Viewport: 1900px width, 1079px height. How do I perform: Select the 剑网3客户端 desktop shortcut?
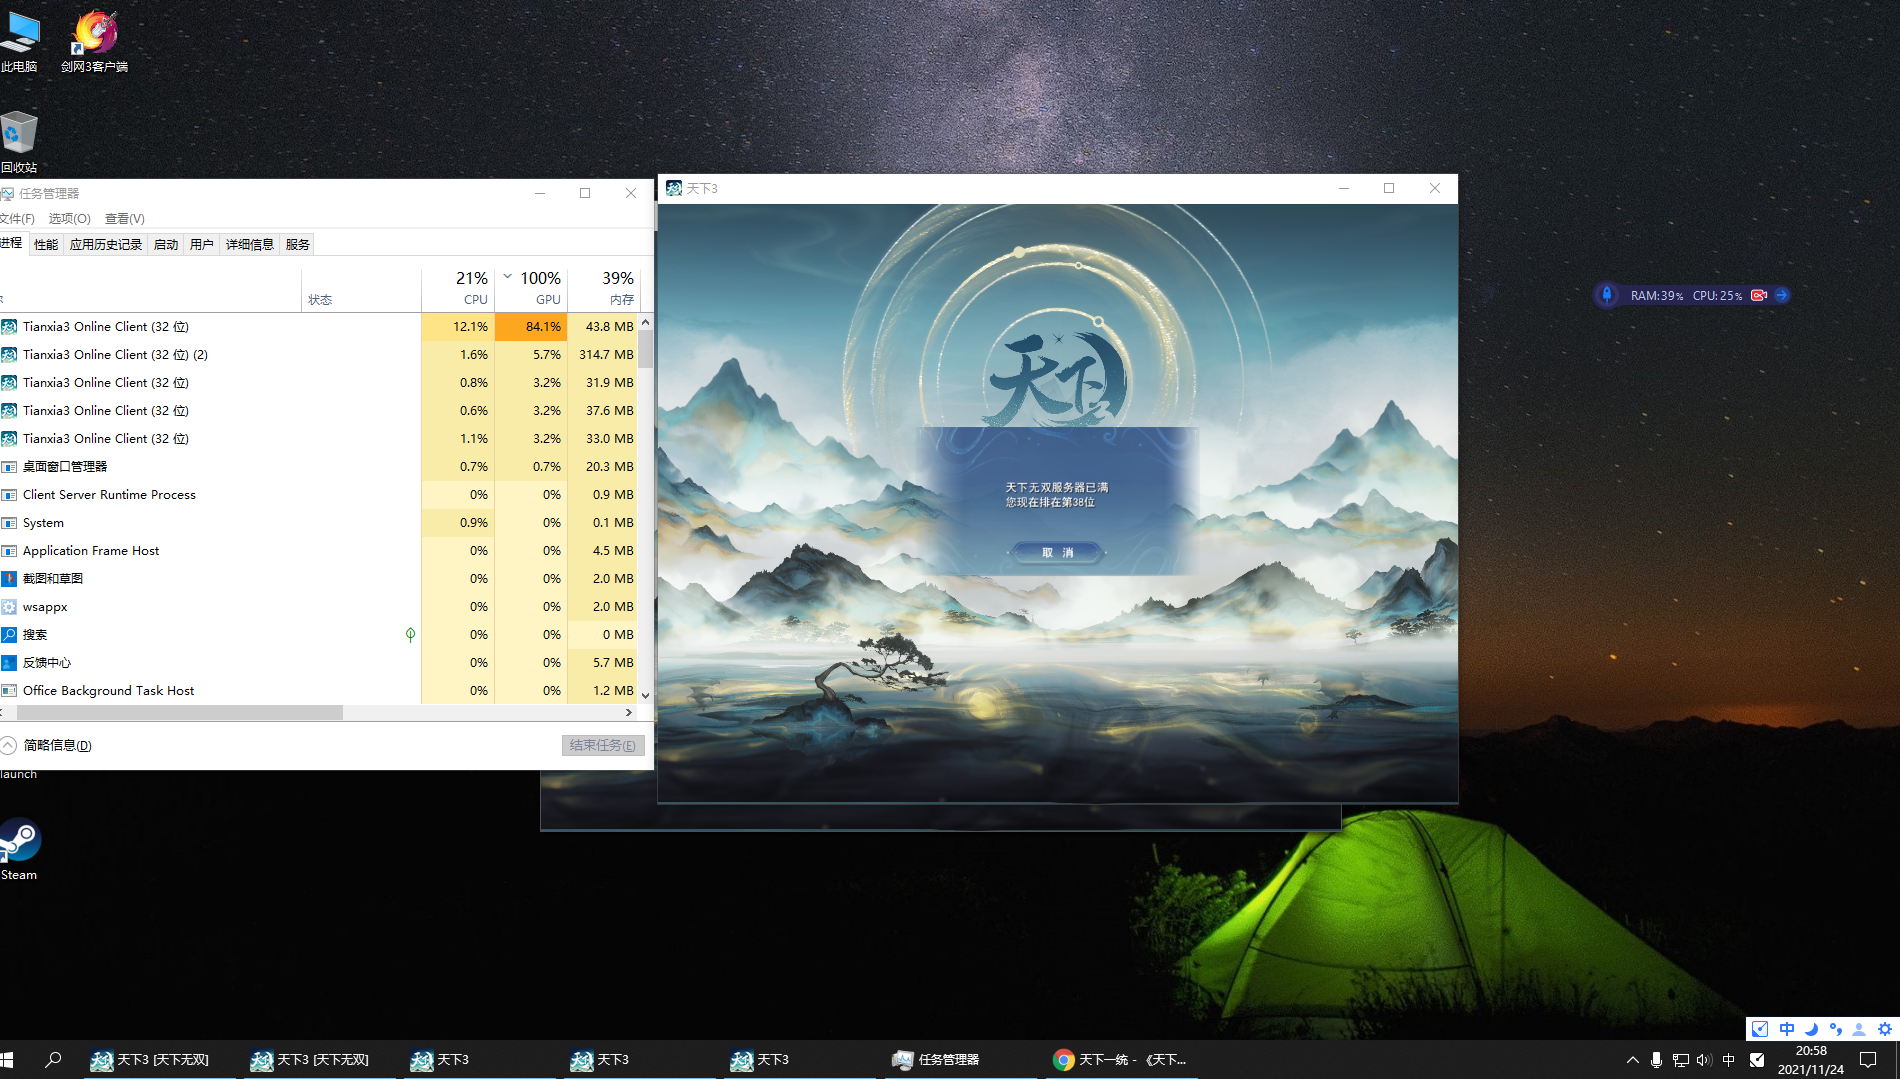click(94, 42)
